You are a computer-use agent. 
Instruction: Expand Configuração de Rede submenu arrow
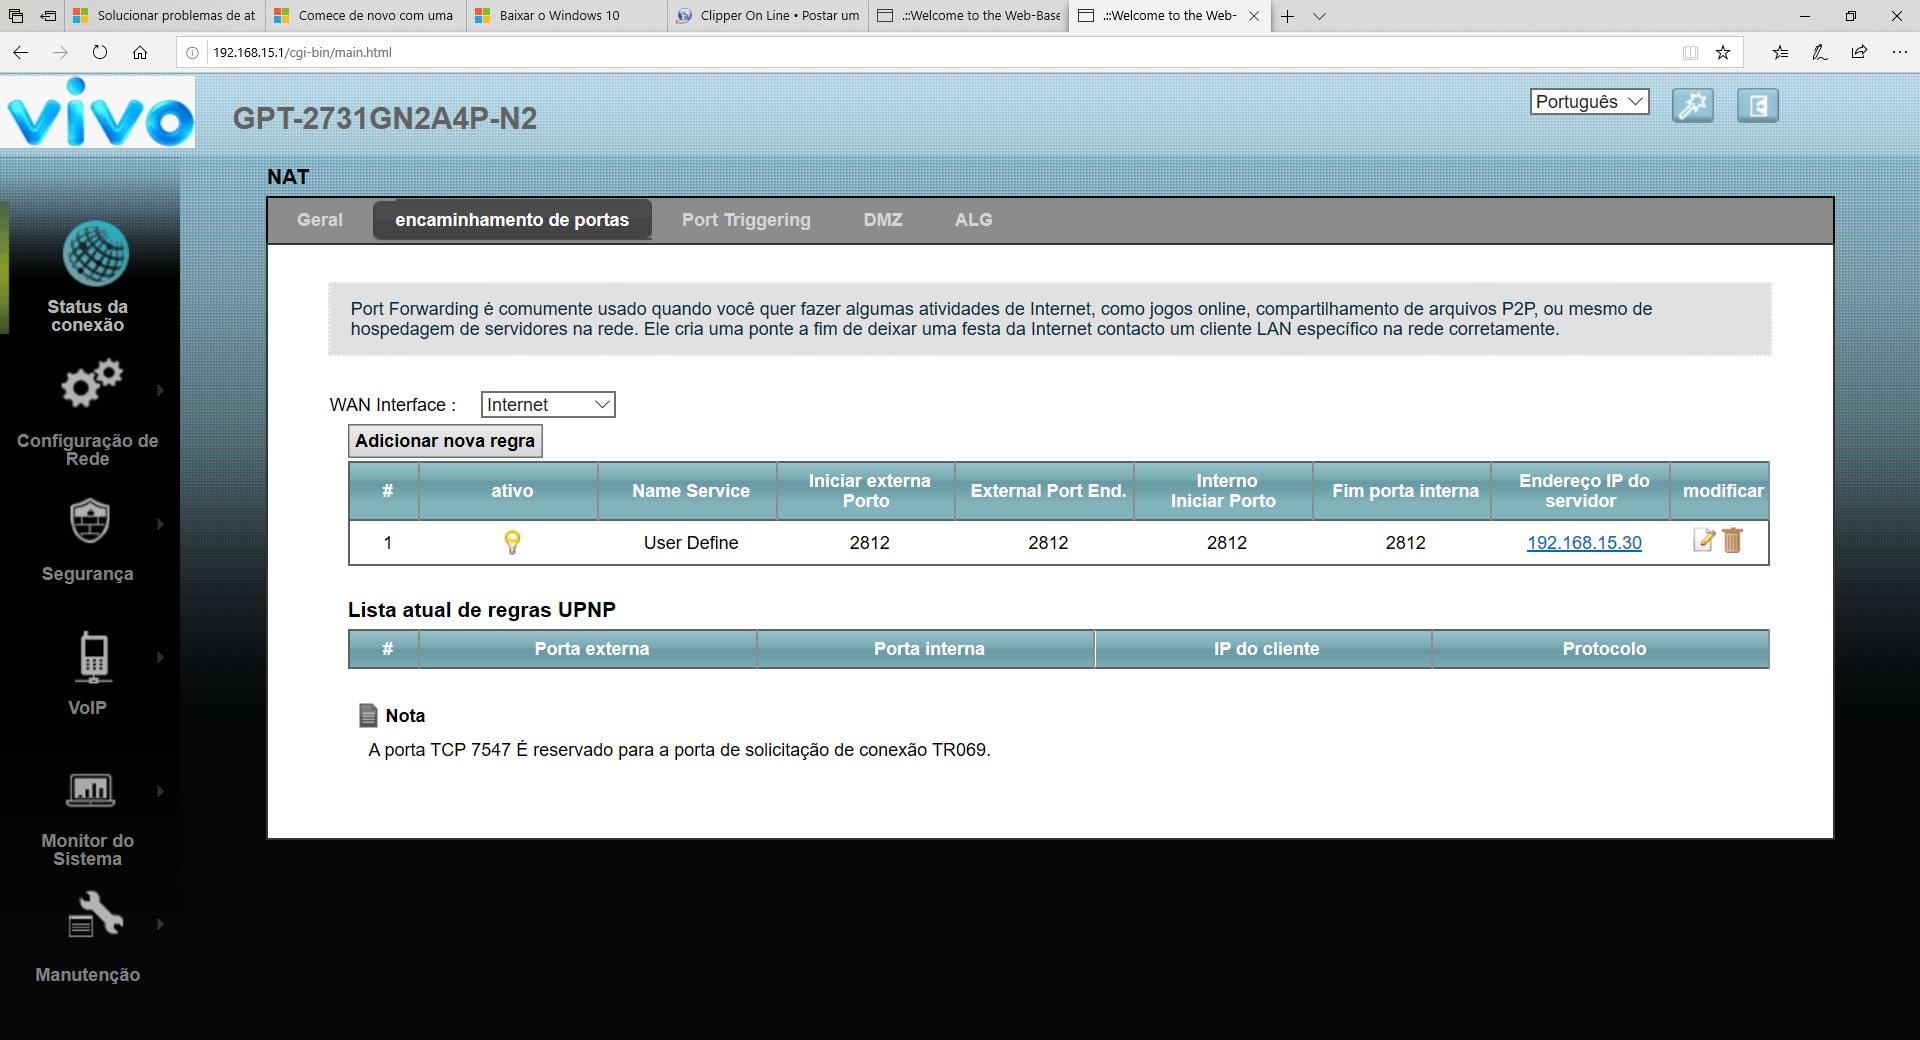(x=160, y=390)
